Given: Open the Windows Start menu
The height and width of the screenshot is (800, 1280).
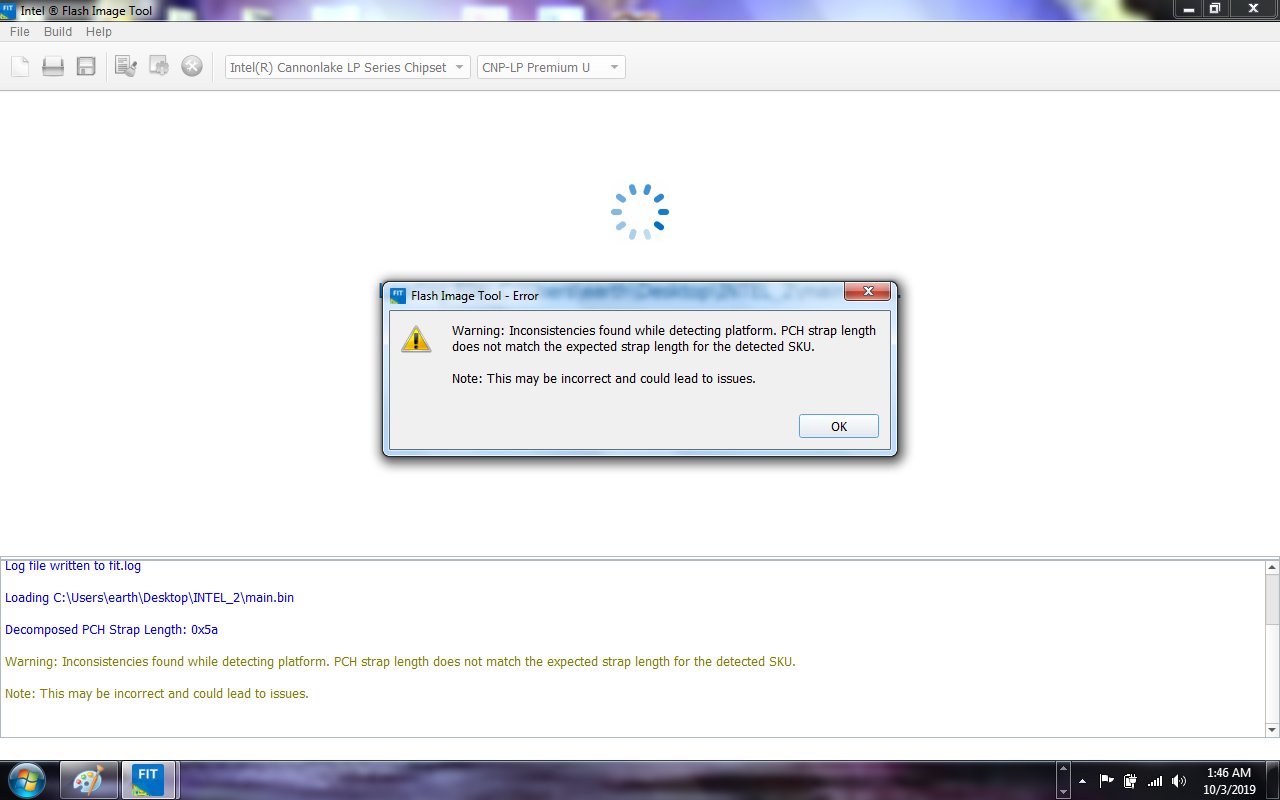Looking at the screenshot, I should point(27,779).
